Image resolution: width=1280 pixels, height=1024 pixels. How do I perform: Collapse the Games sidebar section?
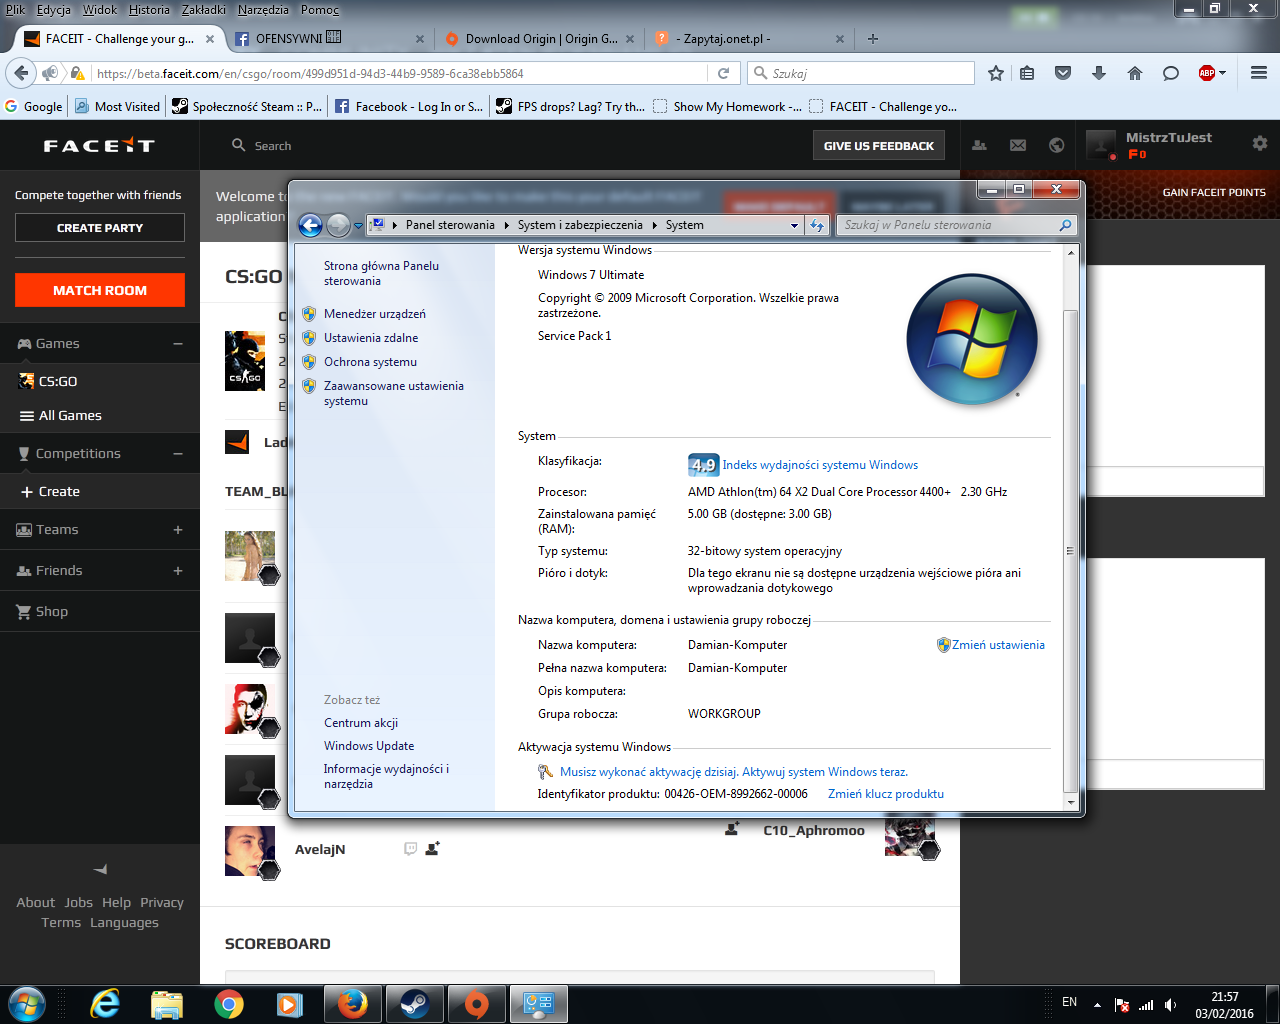tap(178, 344)
